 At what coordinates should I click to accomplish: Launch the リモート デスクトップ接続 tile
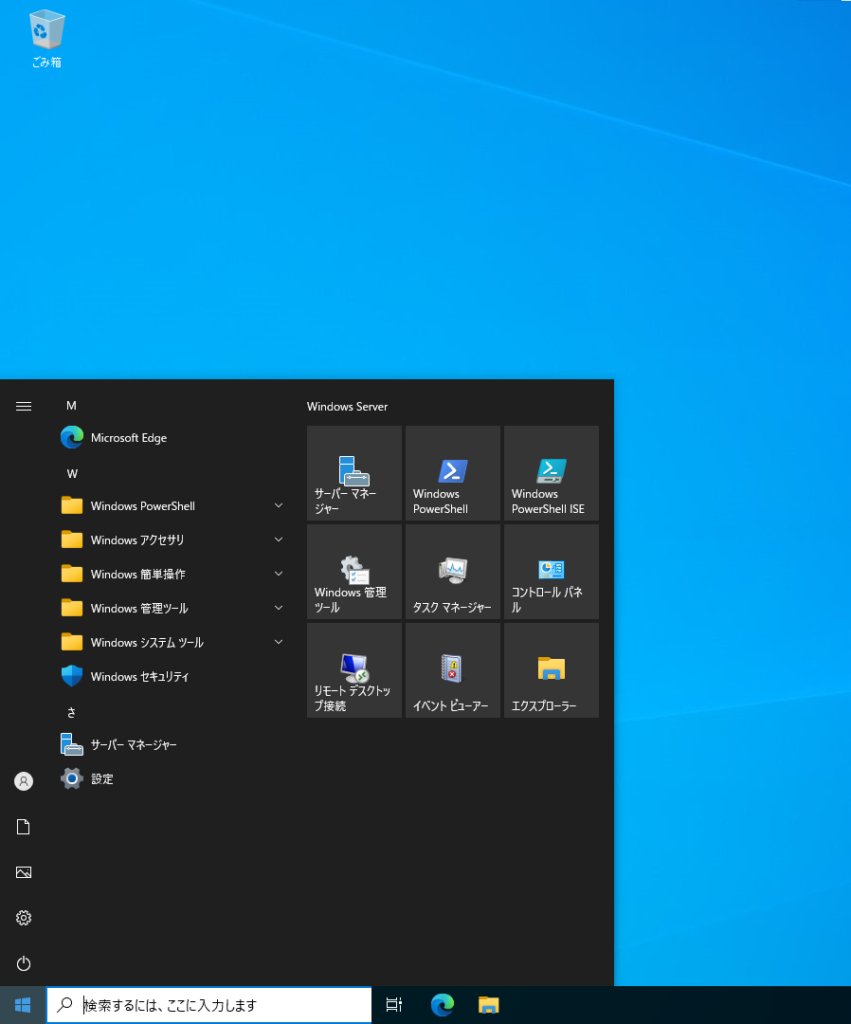click(354, 670)
